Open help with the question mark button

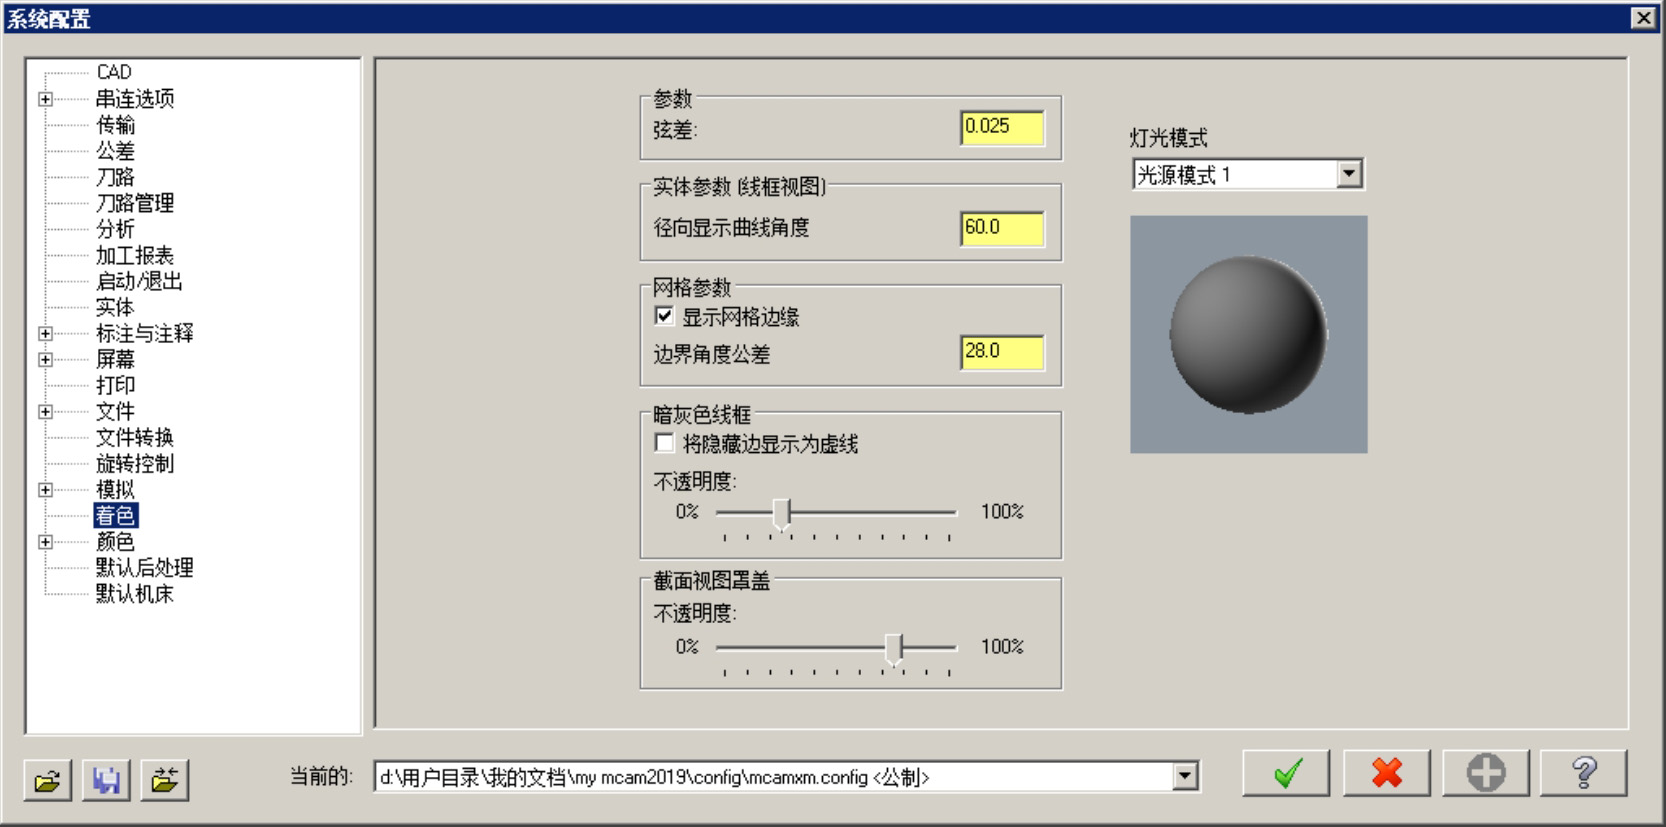click(1583, 773)
